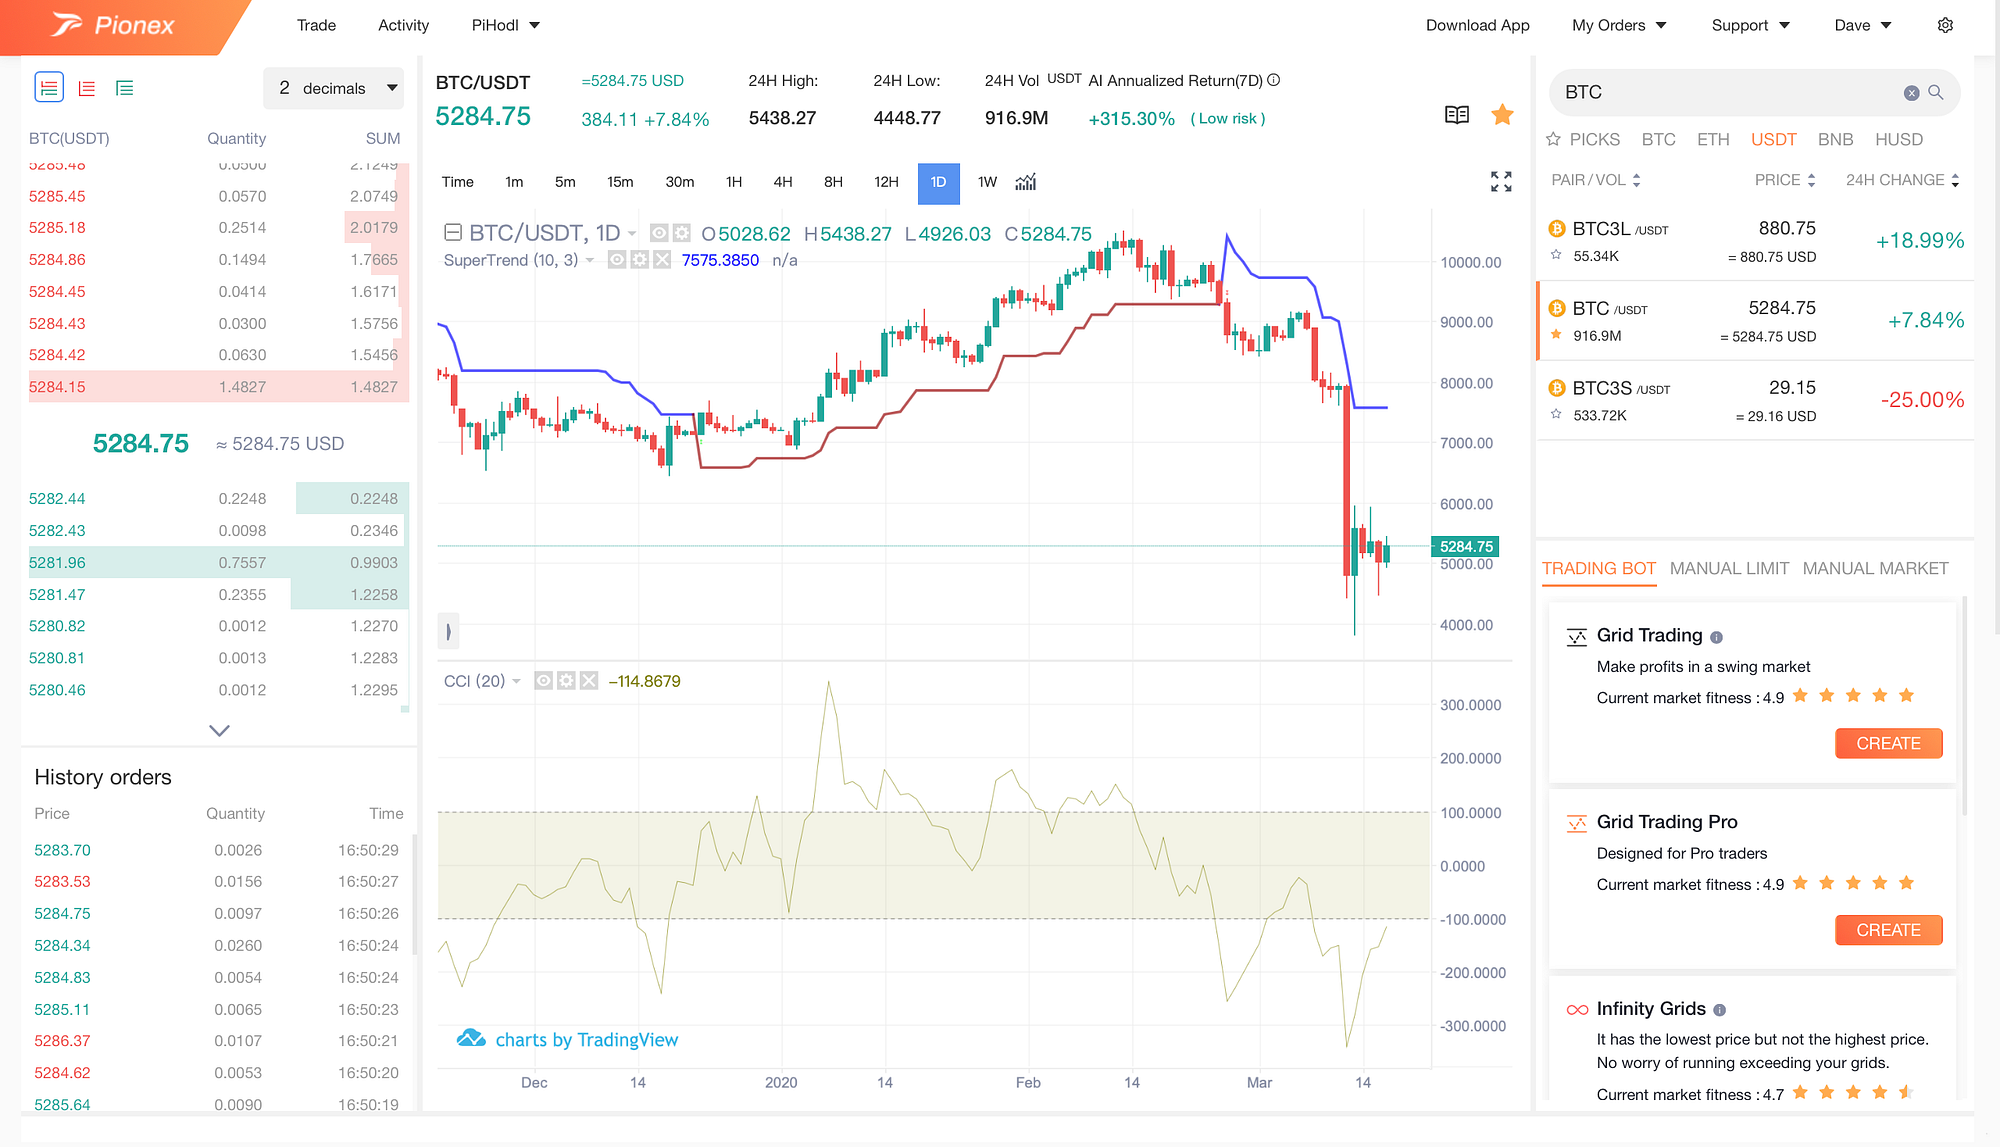This screenshot has width=2000, height=1147.
Task: Click the chart side collapse handle
Action: (448, 631)
